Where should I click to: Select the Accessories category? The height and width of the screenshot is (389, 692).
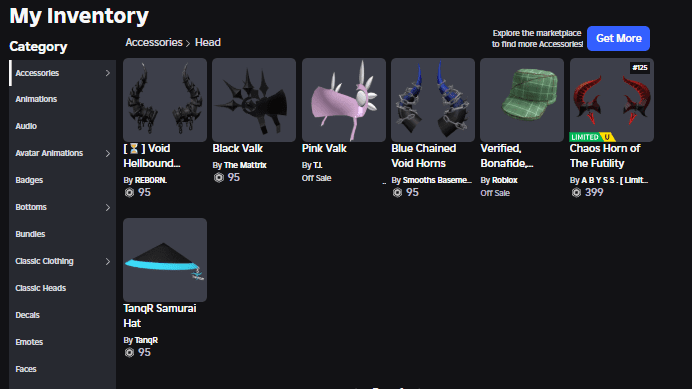[63, 73]
